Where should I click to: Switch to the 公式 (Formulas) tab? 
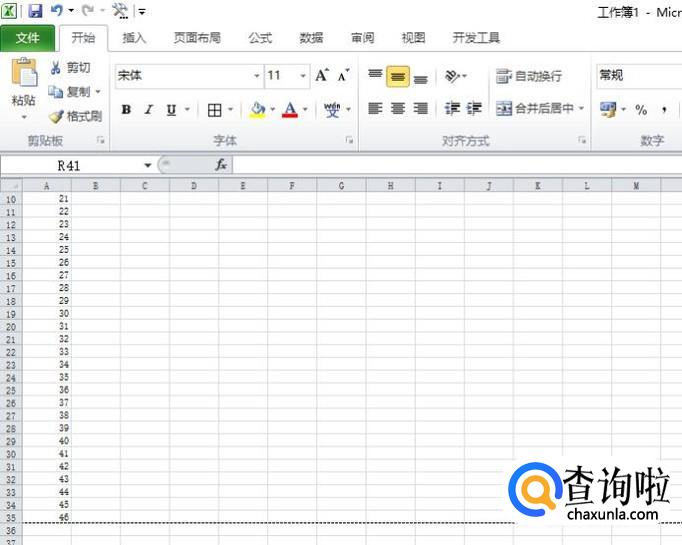tap(260, 38)
